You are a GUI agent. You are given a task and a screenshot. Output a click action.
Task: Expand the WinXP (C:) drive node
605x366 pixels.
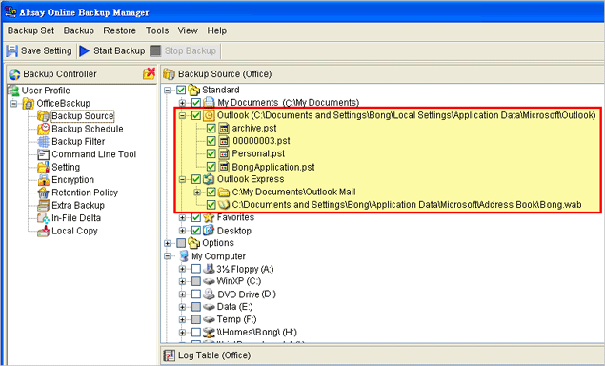pos(183,281)
